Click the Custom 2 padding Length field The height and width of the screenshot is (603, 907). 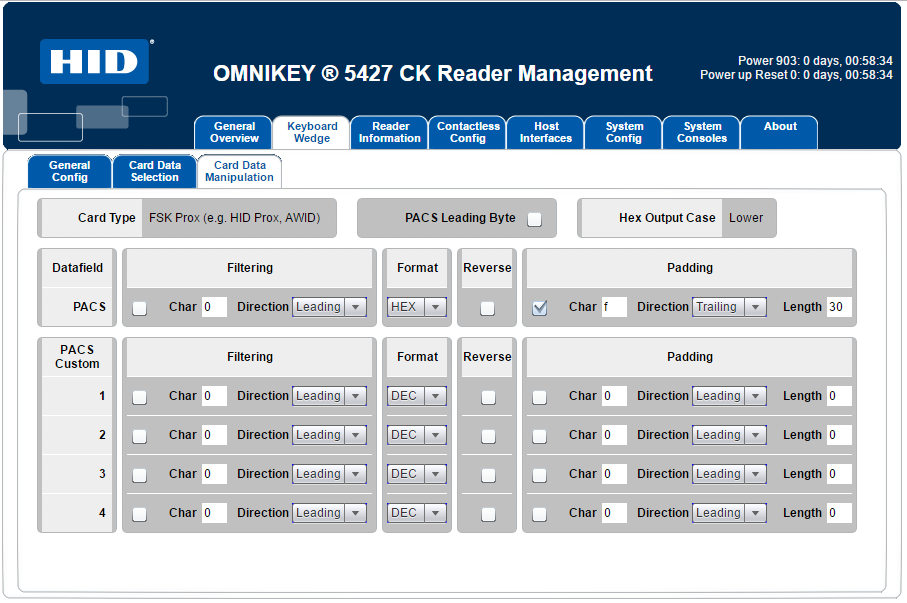(x=839, y=435)
